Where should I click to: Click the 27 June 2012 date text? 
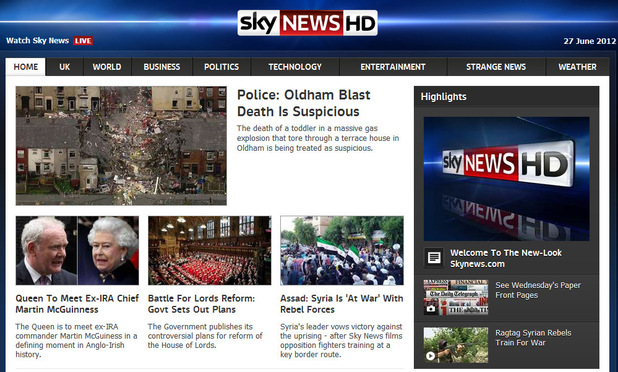click(x=590, y=41)
